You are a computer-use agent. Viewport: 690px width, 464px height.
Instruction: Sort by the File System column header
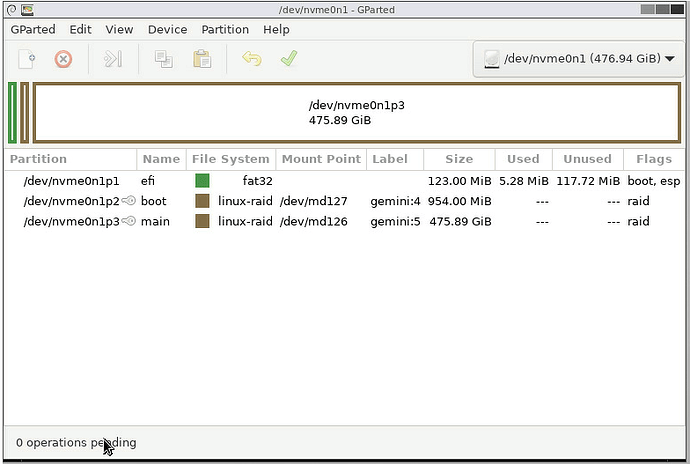click(x=231, y=159)
